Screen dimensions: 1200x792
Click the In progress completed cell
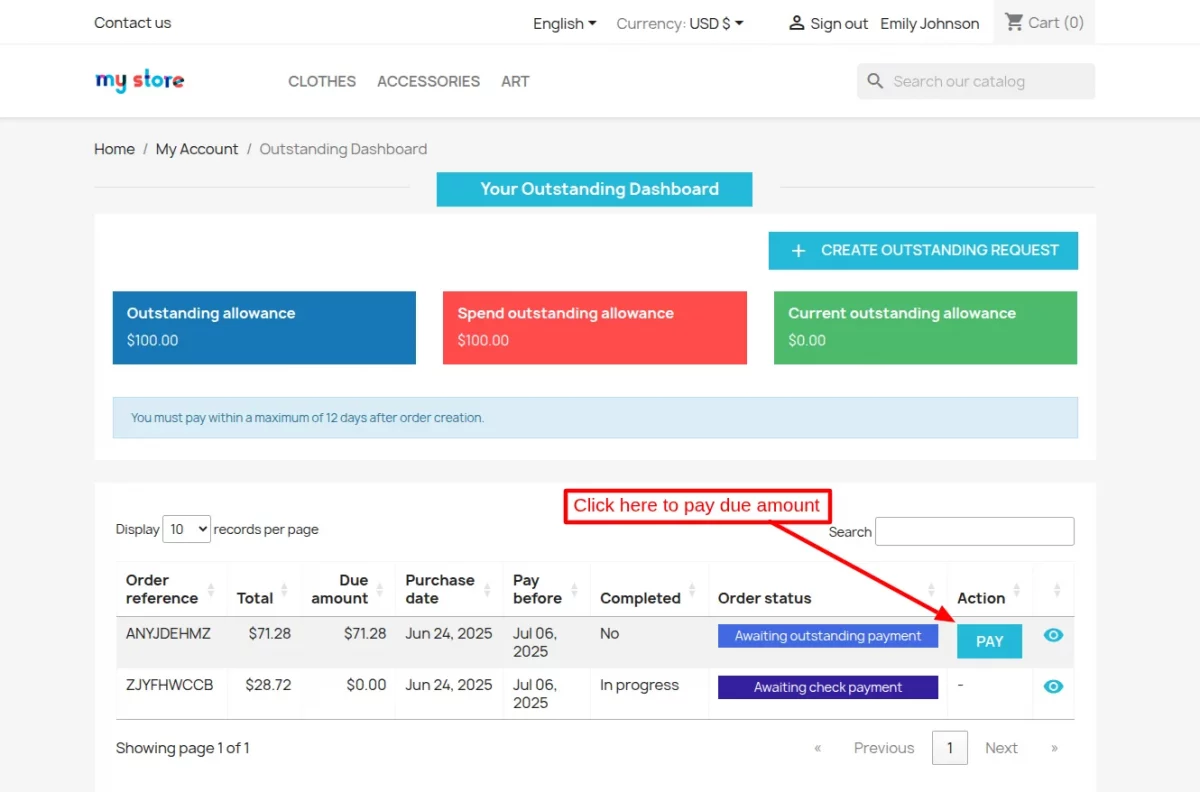click(639, 685)
